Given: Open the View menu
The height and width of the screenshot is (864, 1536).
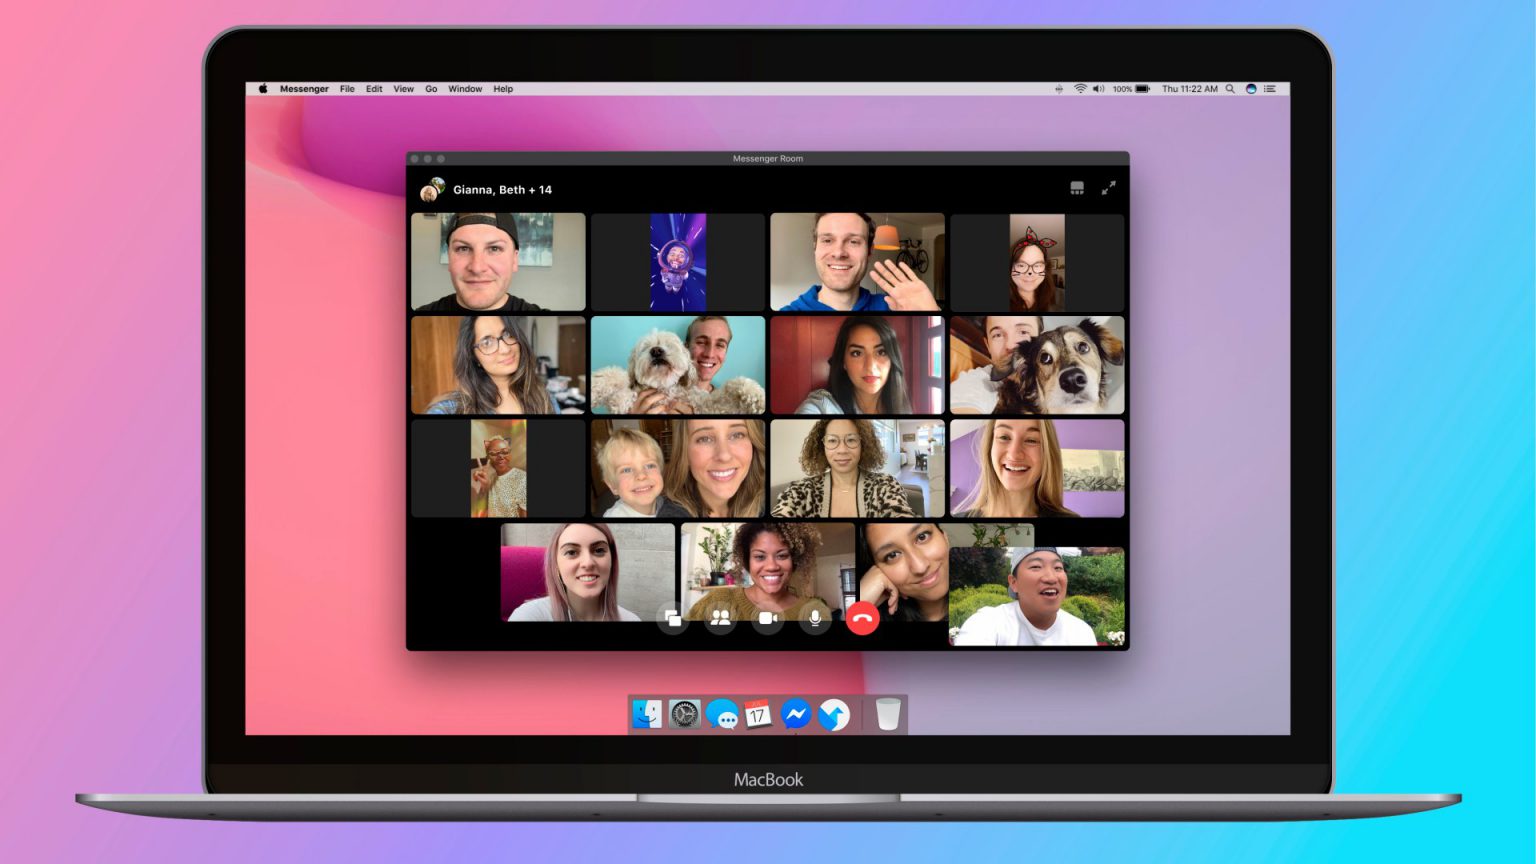Looking at the screenshot, I should pyautogui.click(x=403, y=89).
